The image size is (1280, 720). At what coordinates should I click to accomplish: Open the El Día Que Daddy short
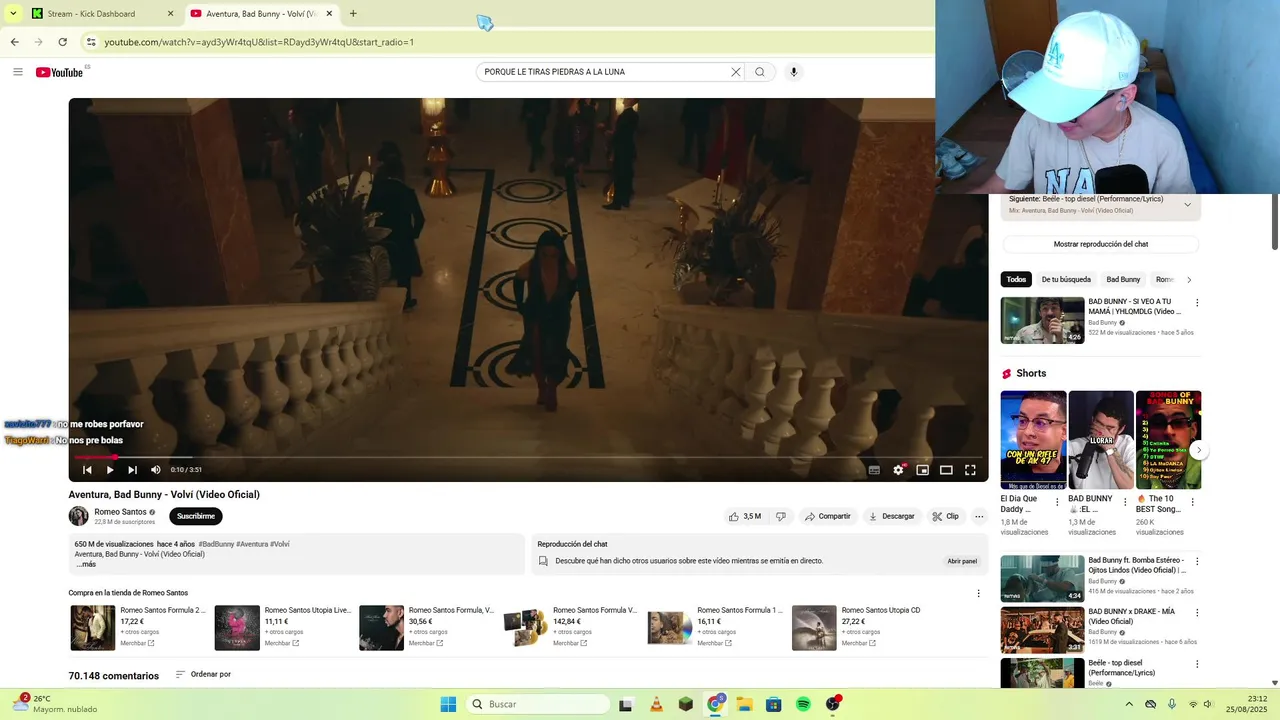[x=1033, y=440]
